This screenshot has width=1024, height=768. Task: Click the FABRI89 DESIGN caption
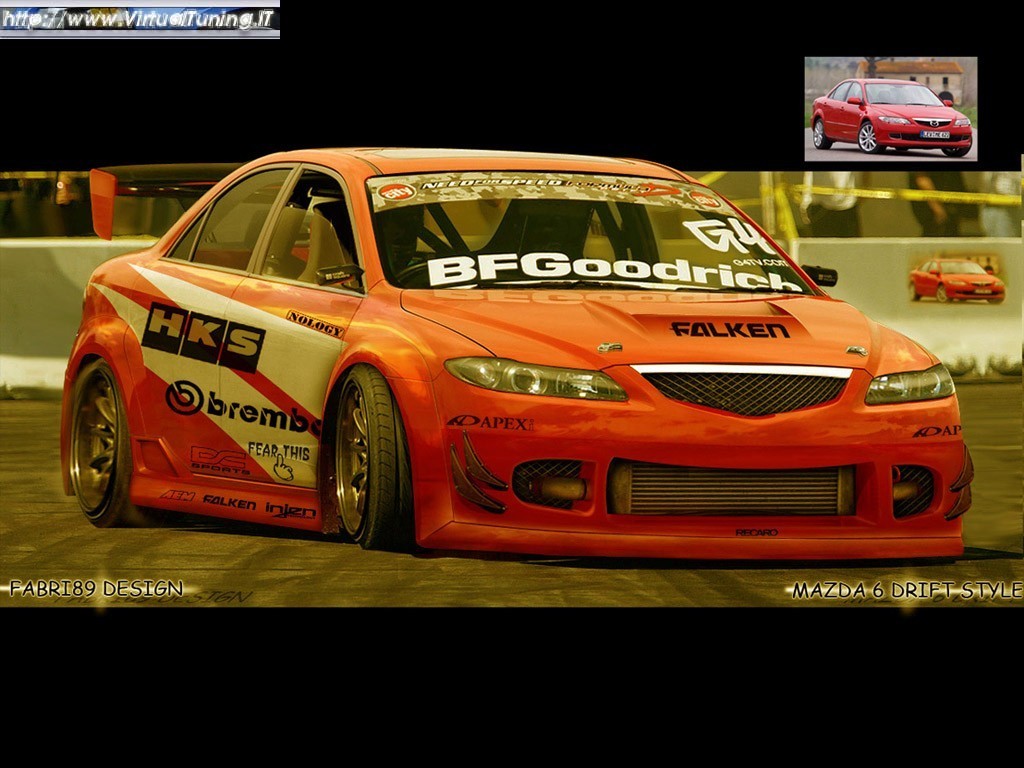[96, 589]
